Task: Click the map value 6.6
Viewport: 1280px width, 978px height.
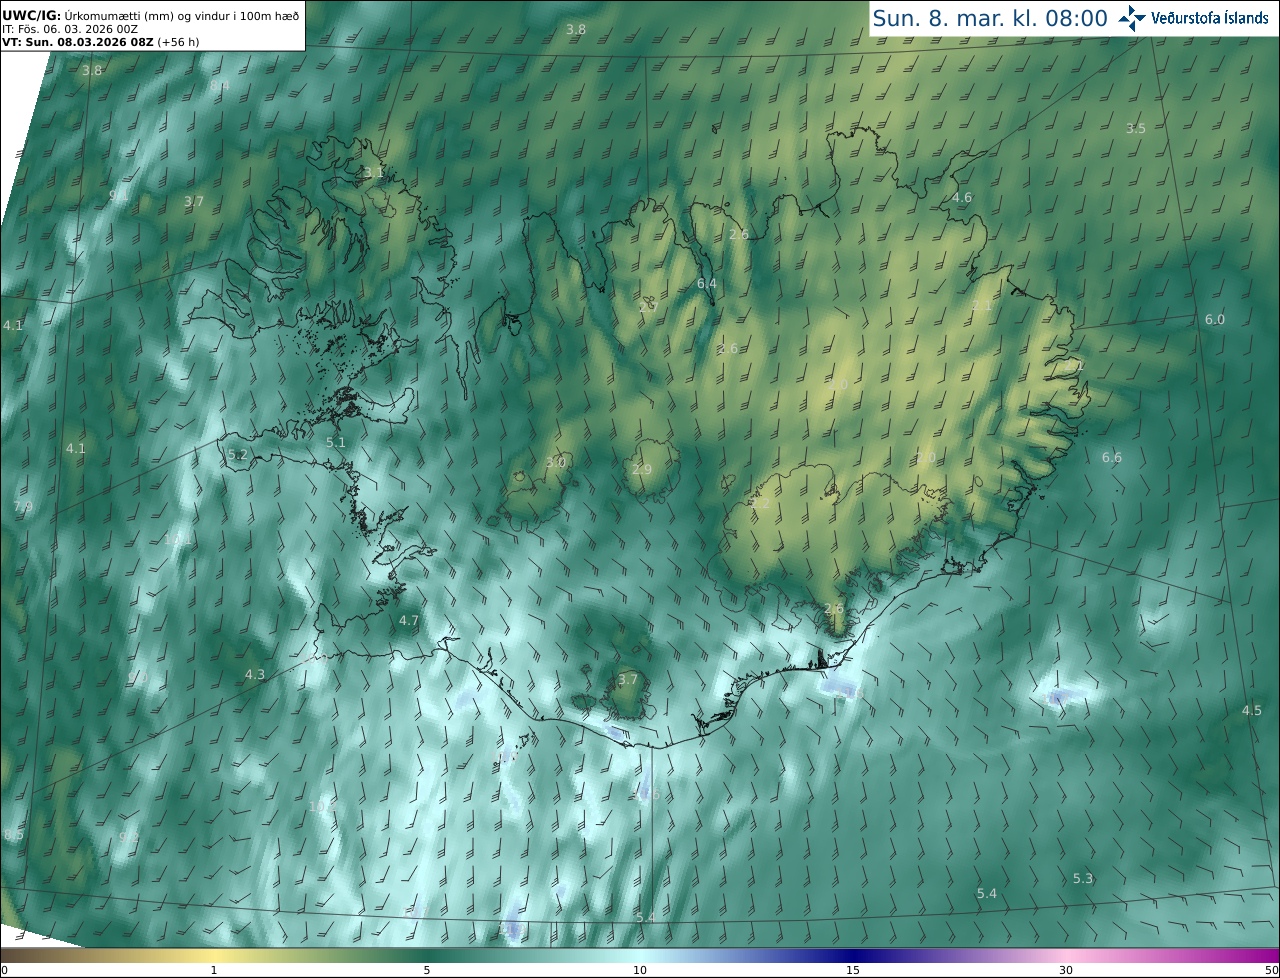Action: (1112, 457)
